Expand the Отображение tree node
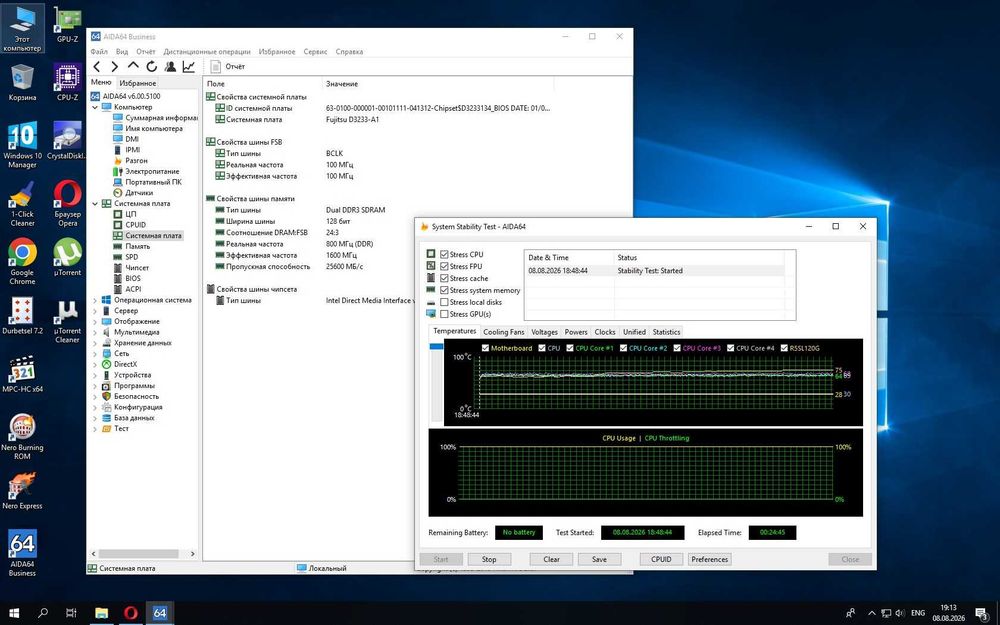This screenshot has height=625, width=1000. [x=95, y=321]
